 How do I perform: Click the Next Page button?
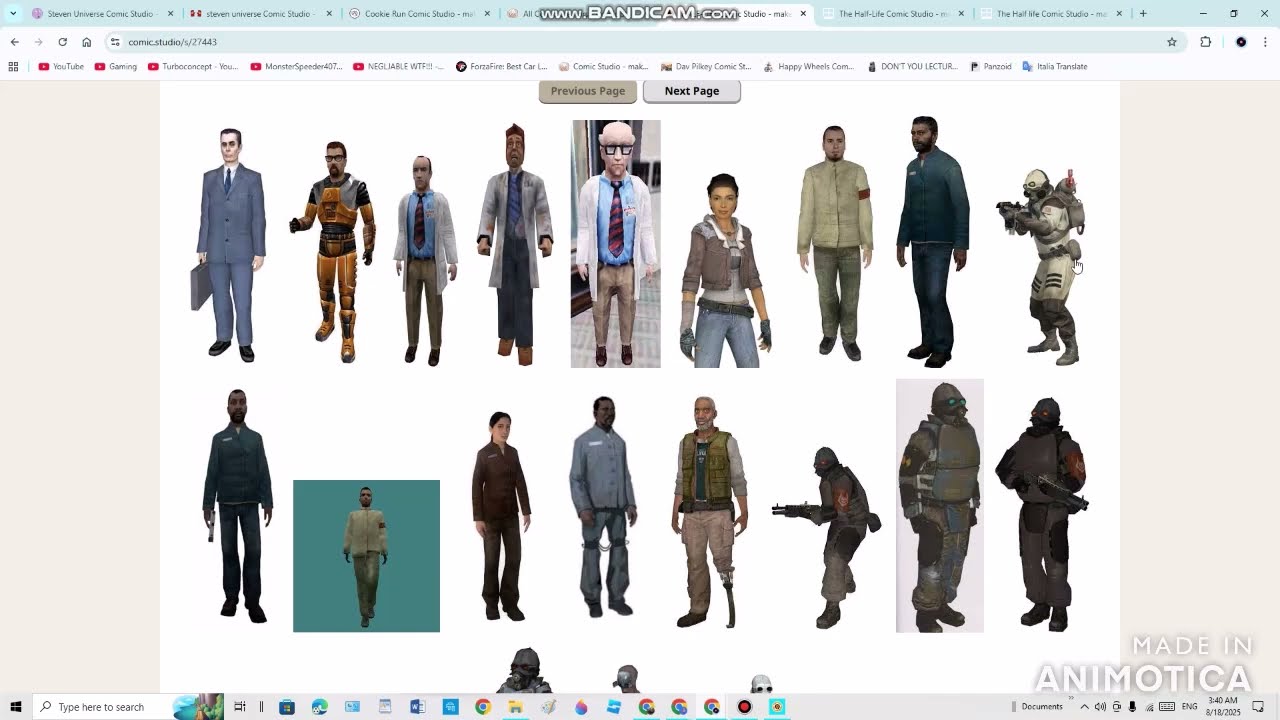692,91
